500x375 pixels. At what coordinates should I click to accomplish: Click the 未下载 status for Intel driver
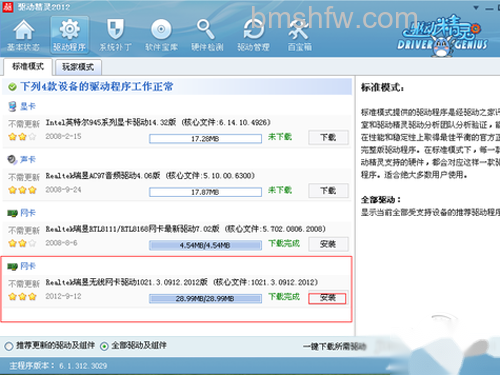tap(280, 137)
